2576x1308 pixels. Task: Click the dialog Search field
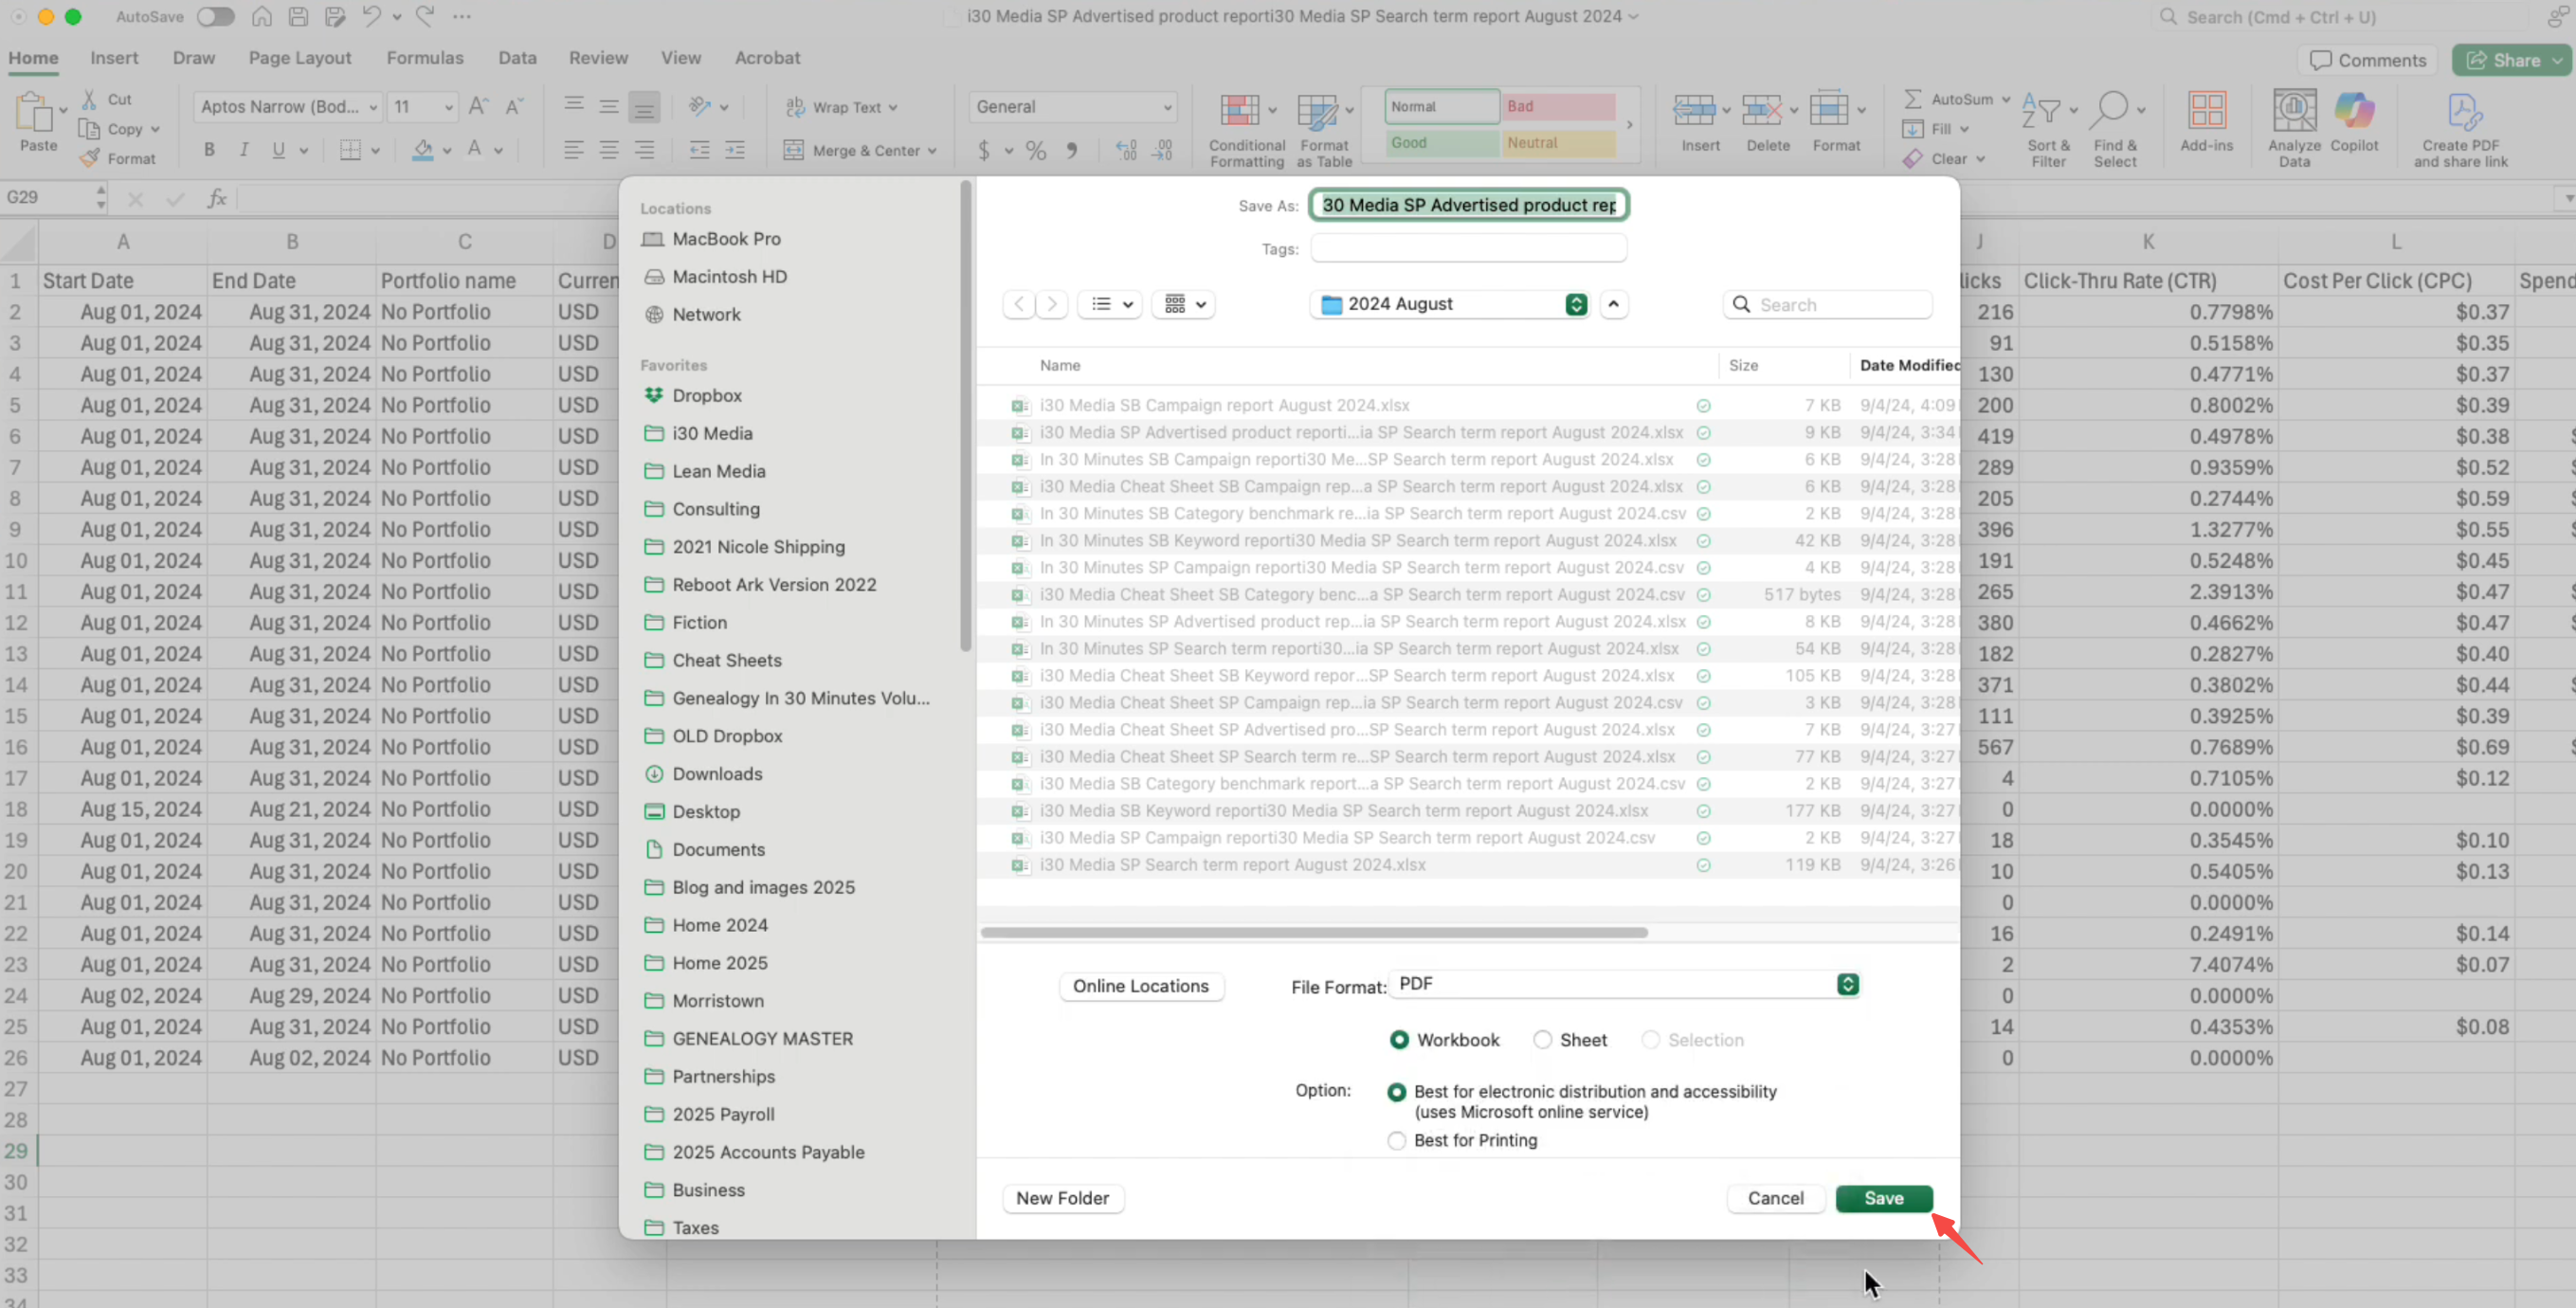click(x=1828, y=304)
